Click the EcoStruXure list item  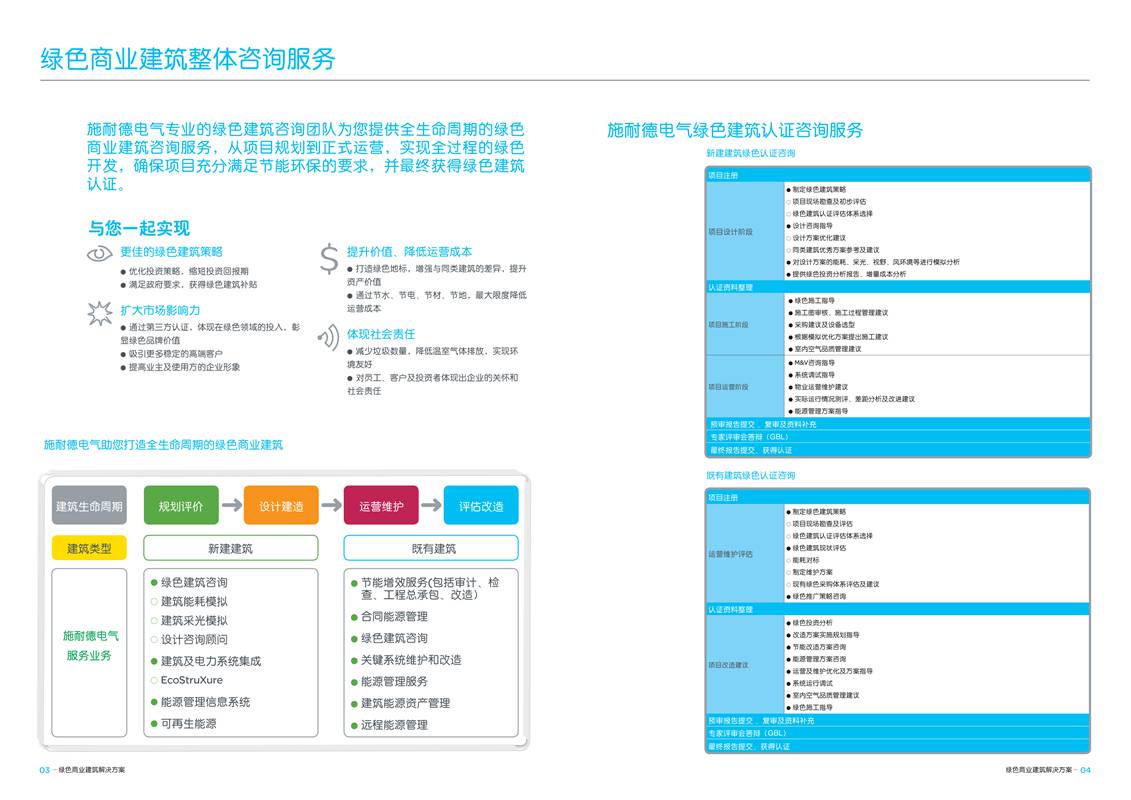pos(187,680)
